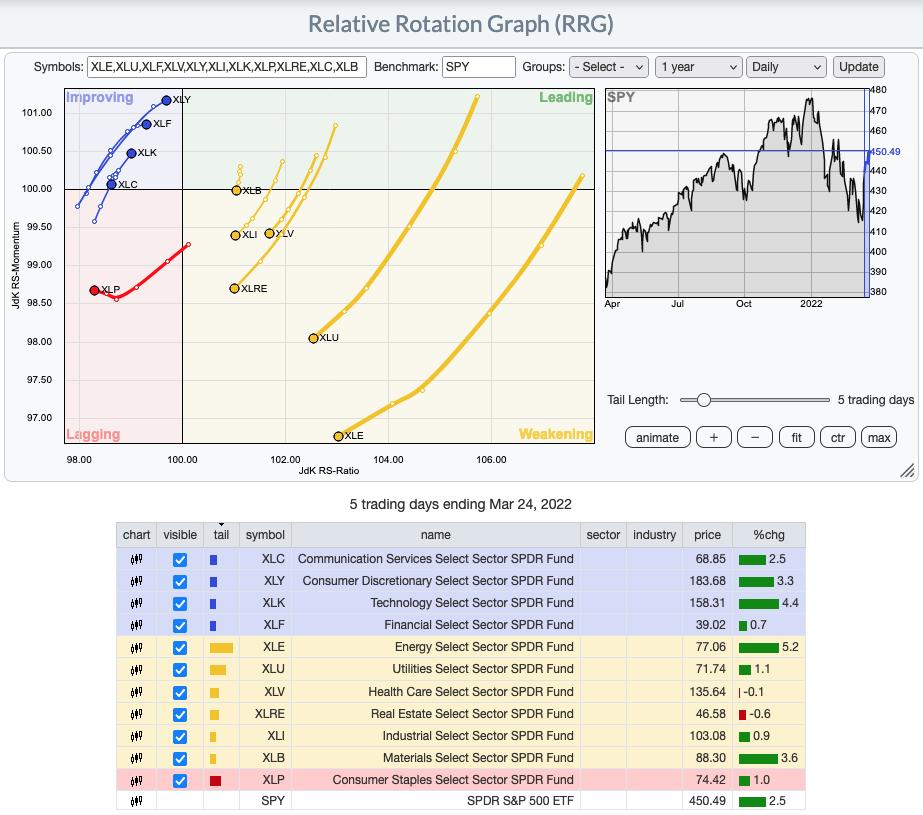This screenshot has width=923, height=815.
Task: Select the XLV point on the graph
Action: (270, 234)
